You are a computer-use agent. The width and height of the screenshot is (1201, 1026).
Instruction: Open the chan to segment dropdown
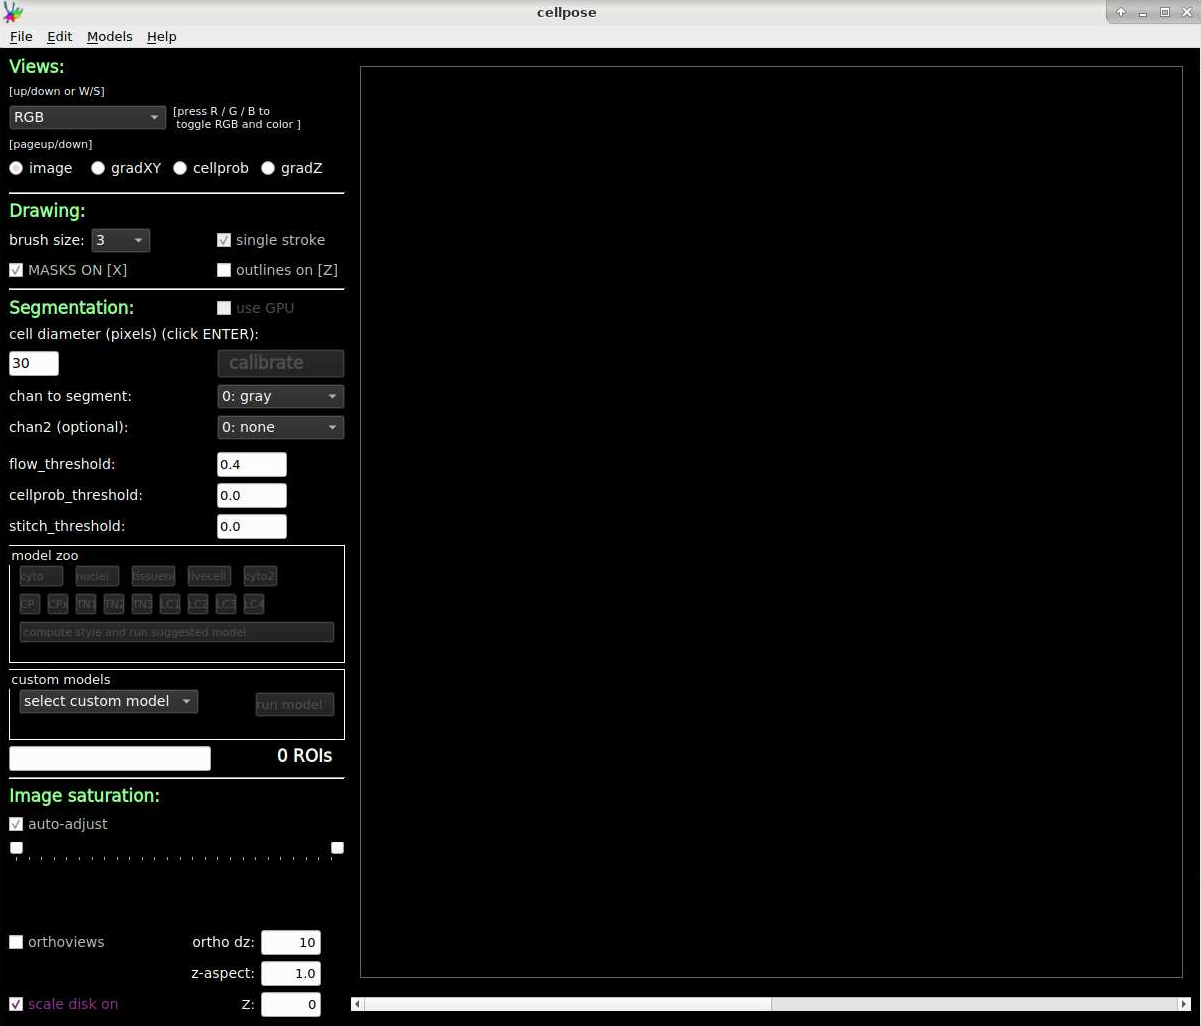(280, 396)
